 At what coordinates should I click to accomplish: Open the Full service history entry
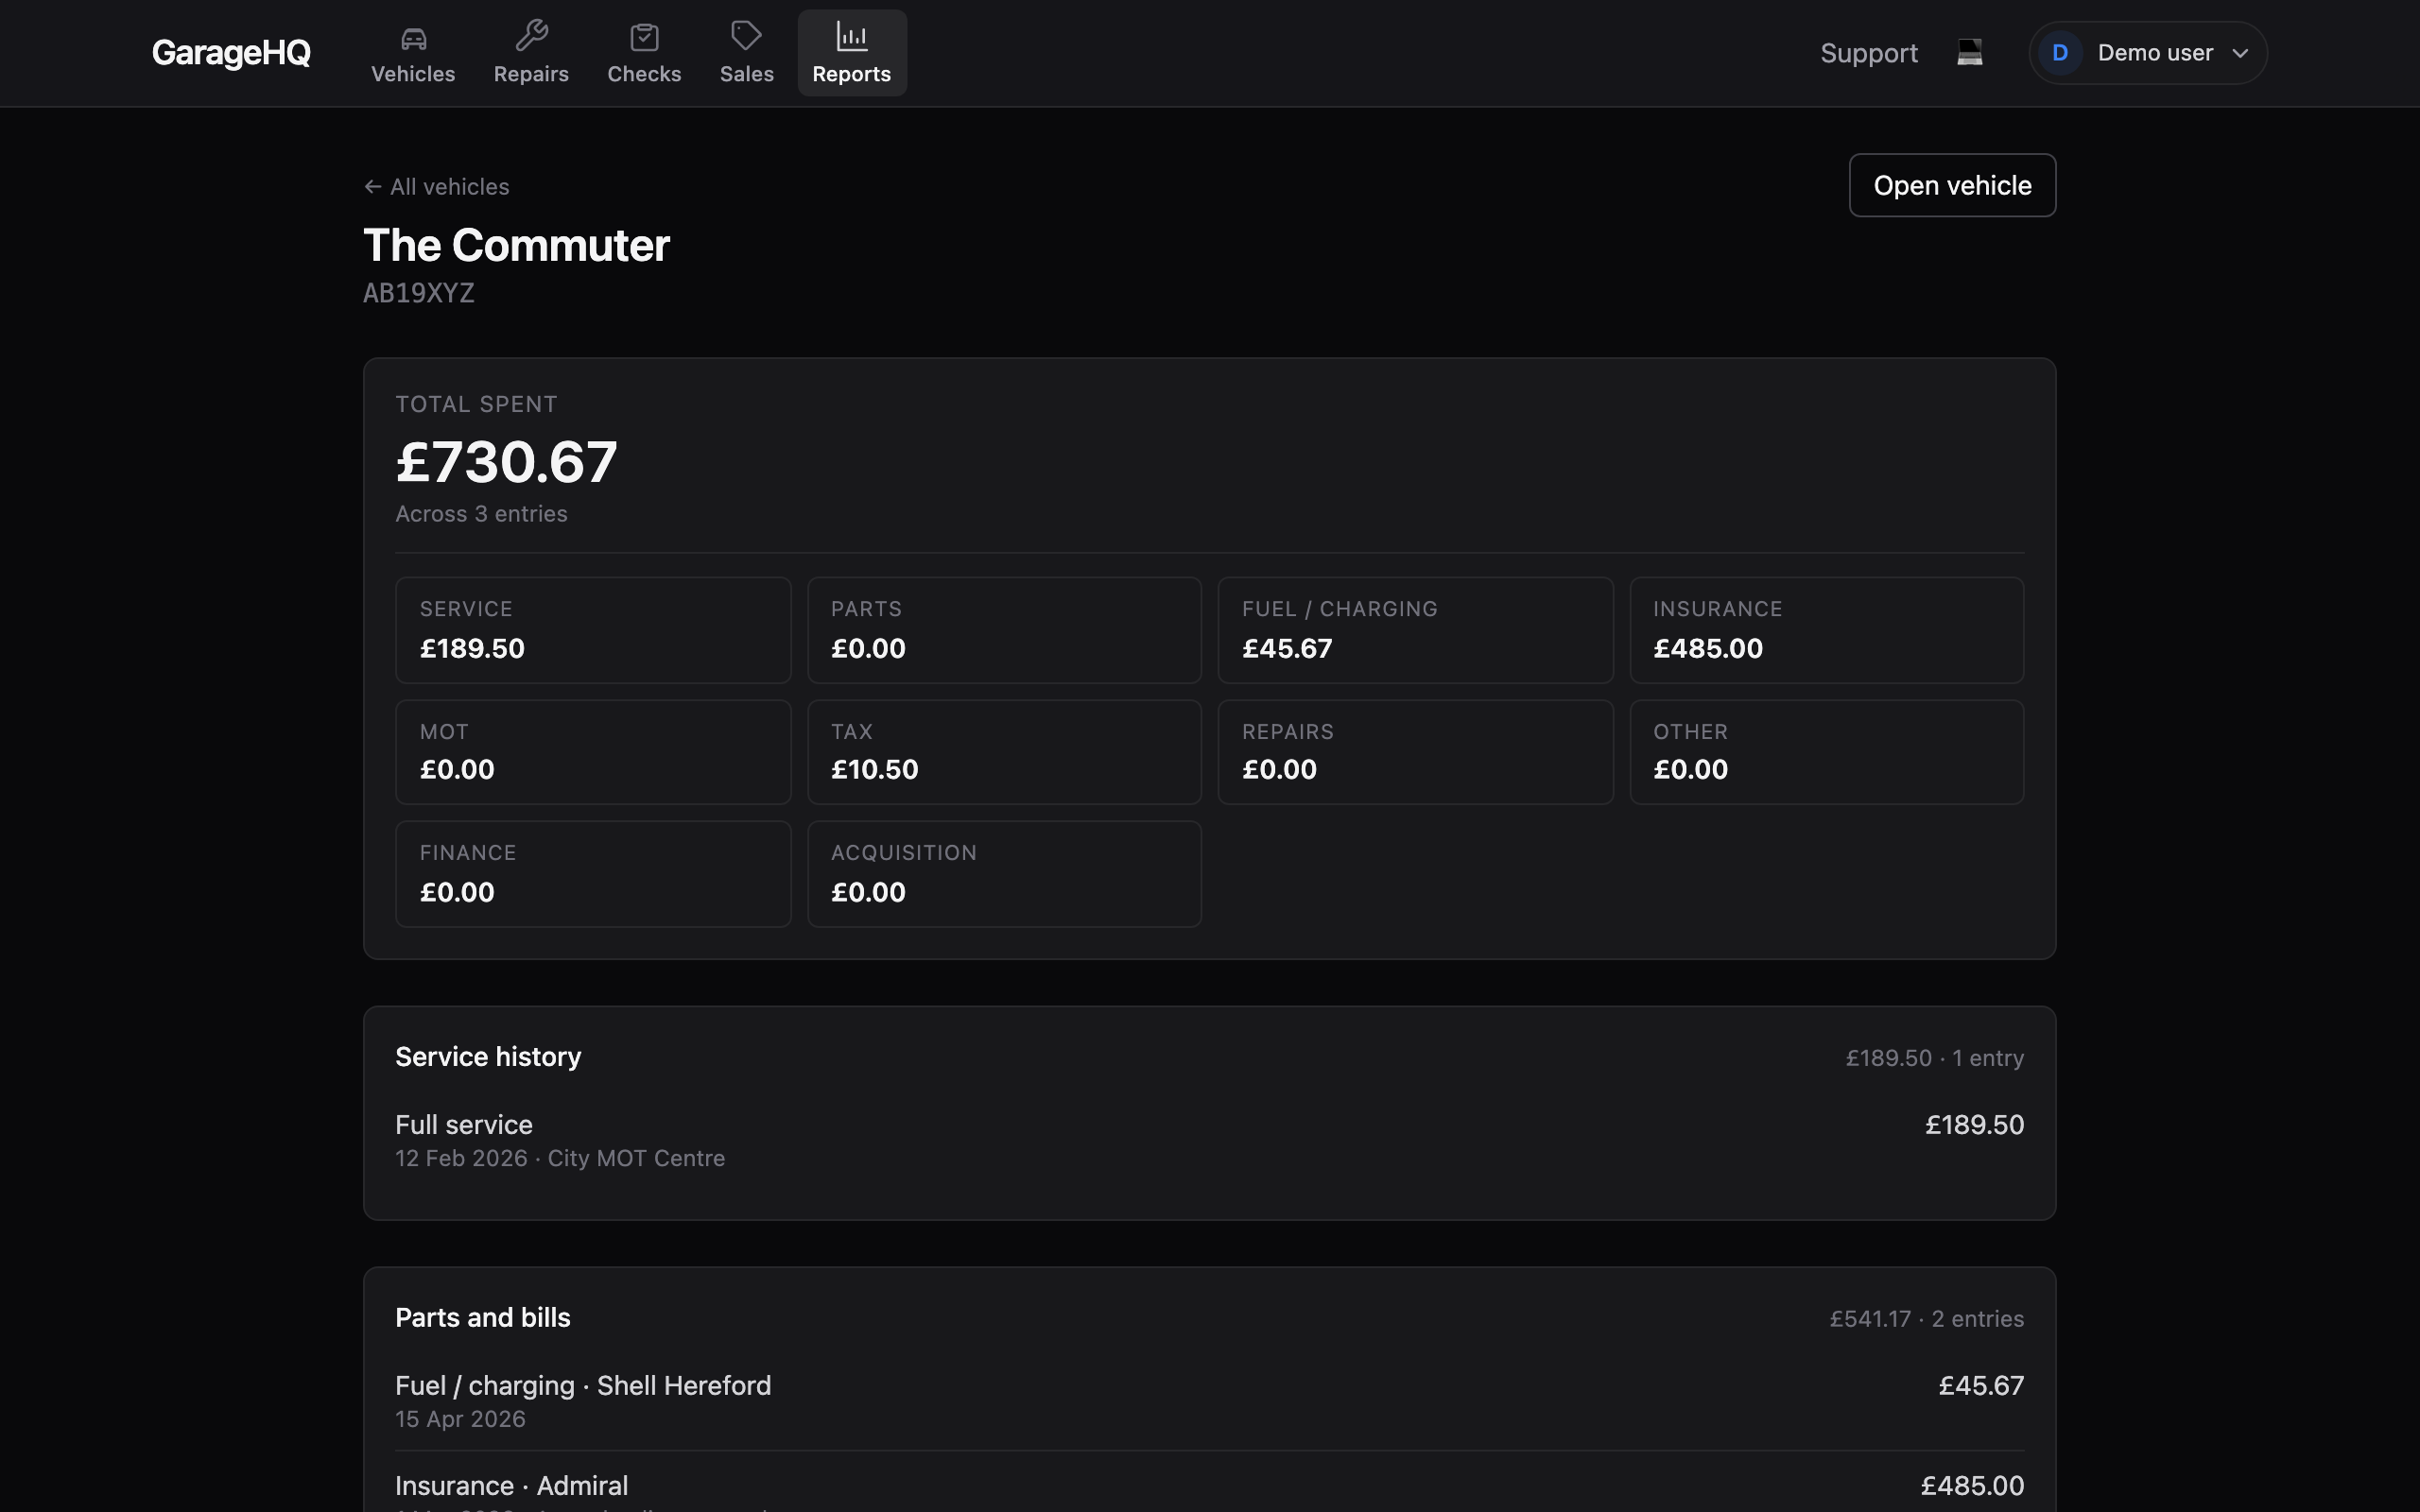(1209, 1140)
